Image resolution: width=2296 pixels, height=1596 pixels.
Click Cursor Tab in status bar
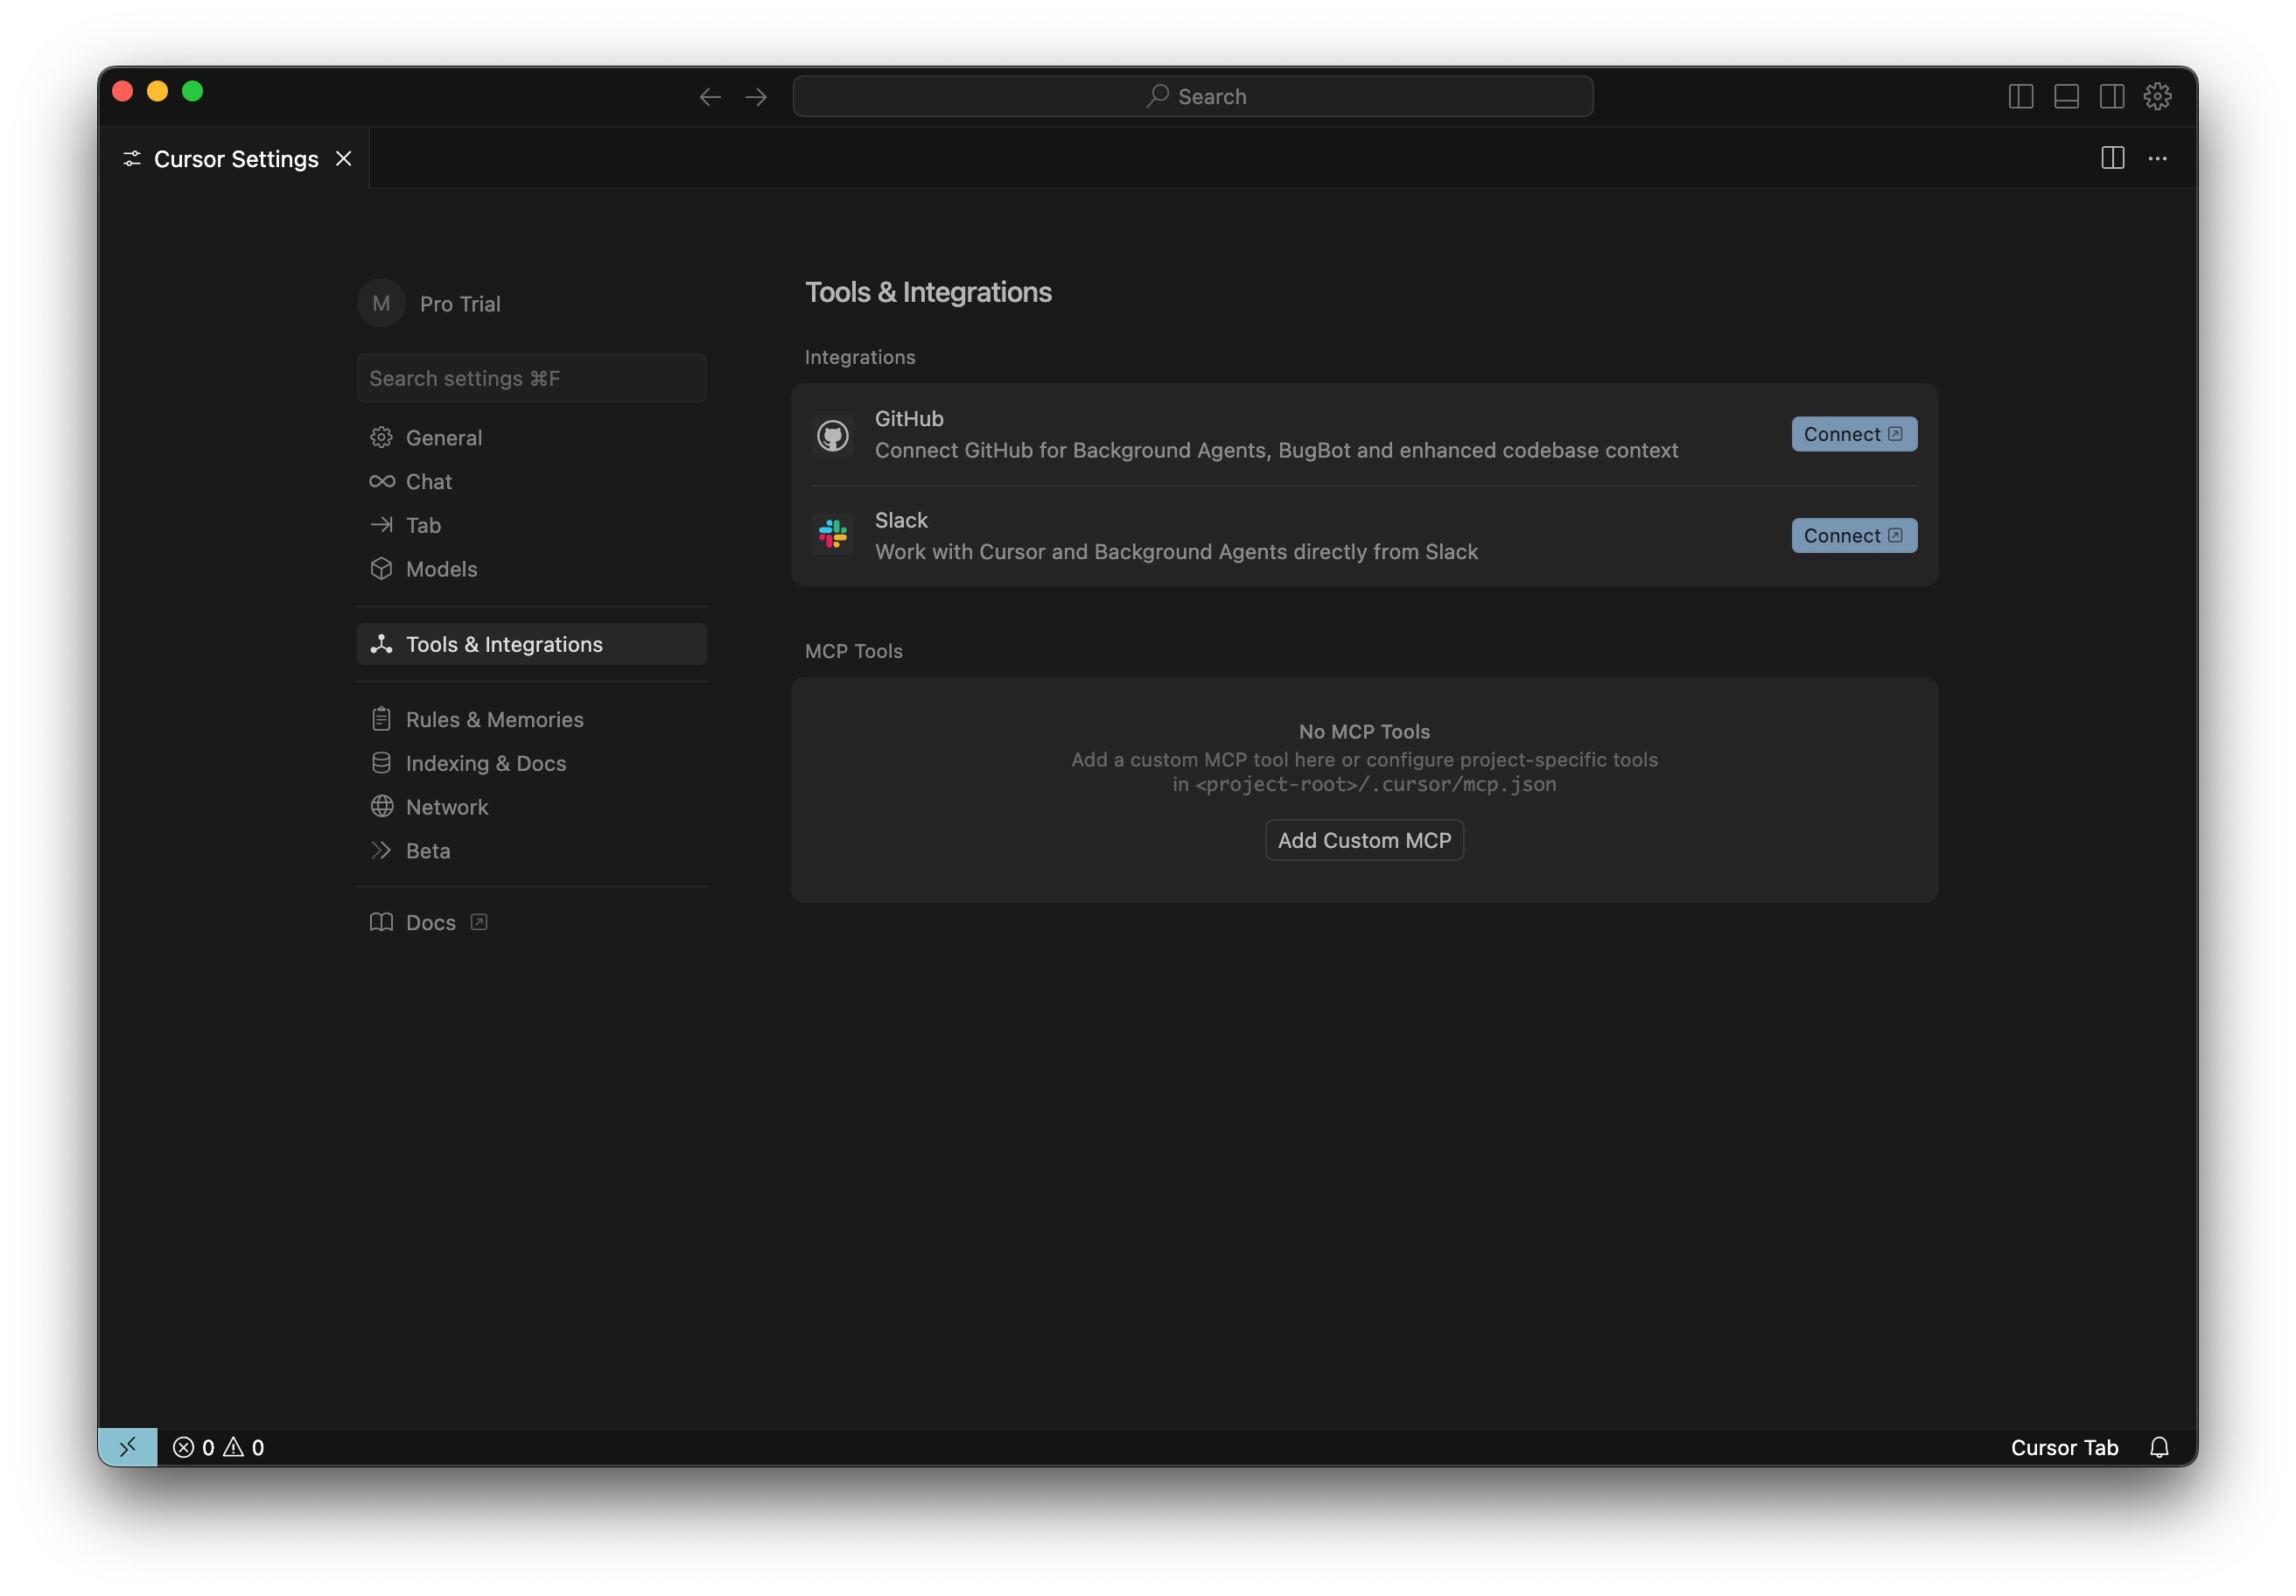(x=2064, y=1448)
